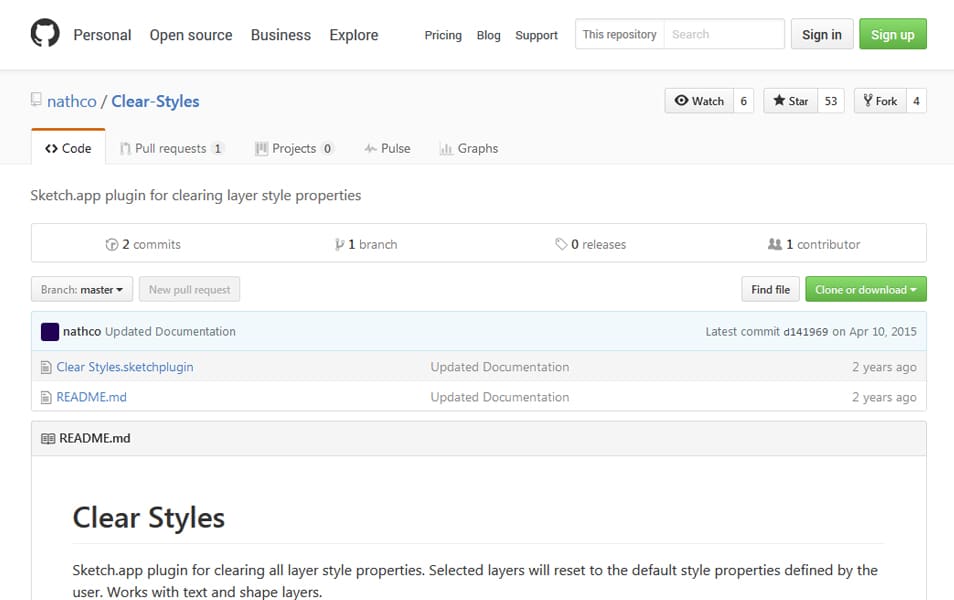Switch to the Pull requests tab

[x=171, y=148]
